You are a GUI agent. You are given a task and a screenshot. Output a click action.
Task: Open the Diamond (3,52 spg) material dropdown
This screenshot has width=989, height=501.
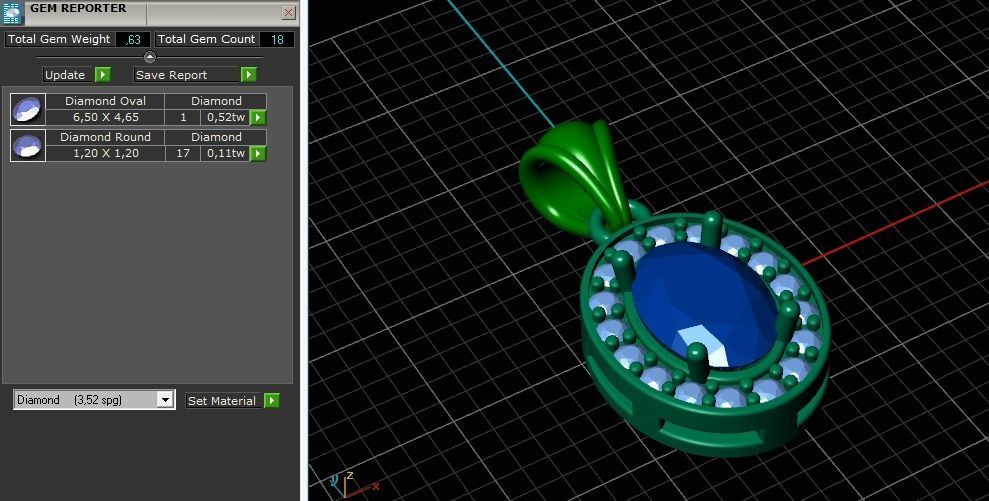[x=165, y=400]
